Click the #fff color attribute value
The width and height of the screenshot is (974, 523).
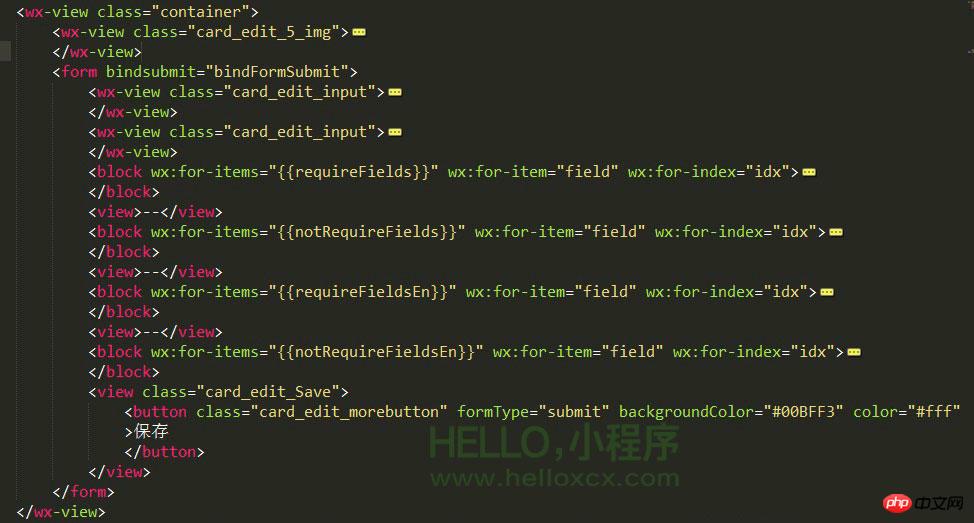(934, 412)
